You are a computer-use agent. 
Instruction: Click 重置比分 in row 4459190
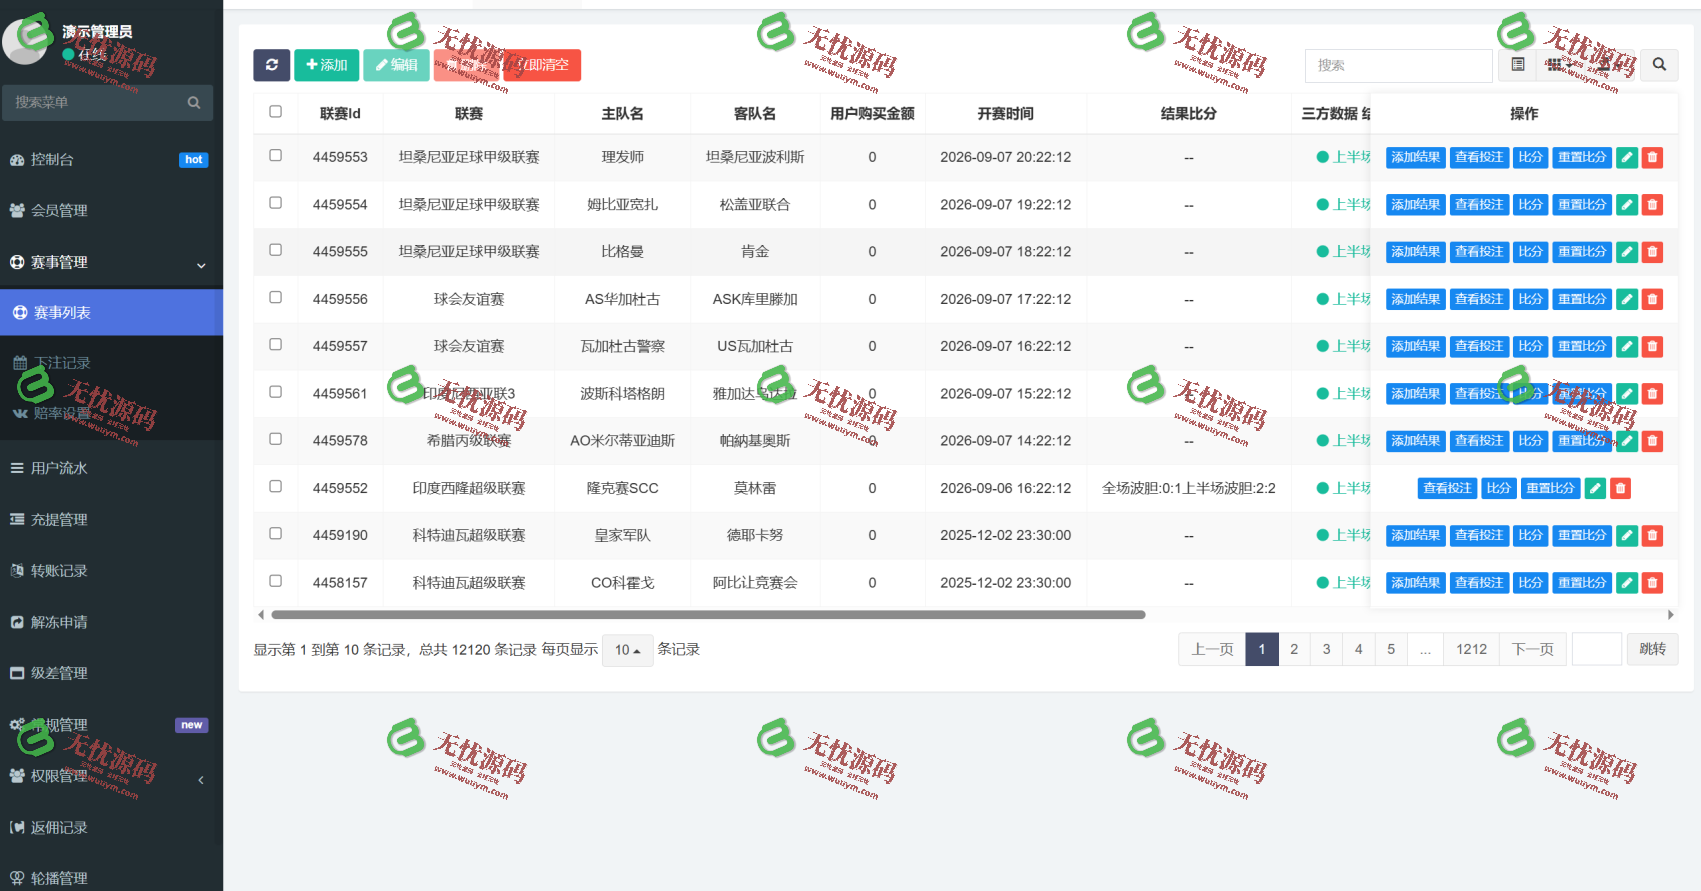pyautogui.click(x=1582, y=536)
